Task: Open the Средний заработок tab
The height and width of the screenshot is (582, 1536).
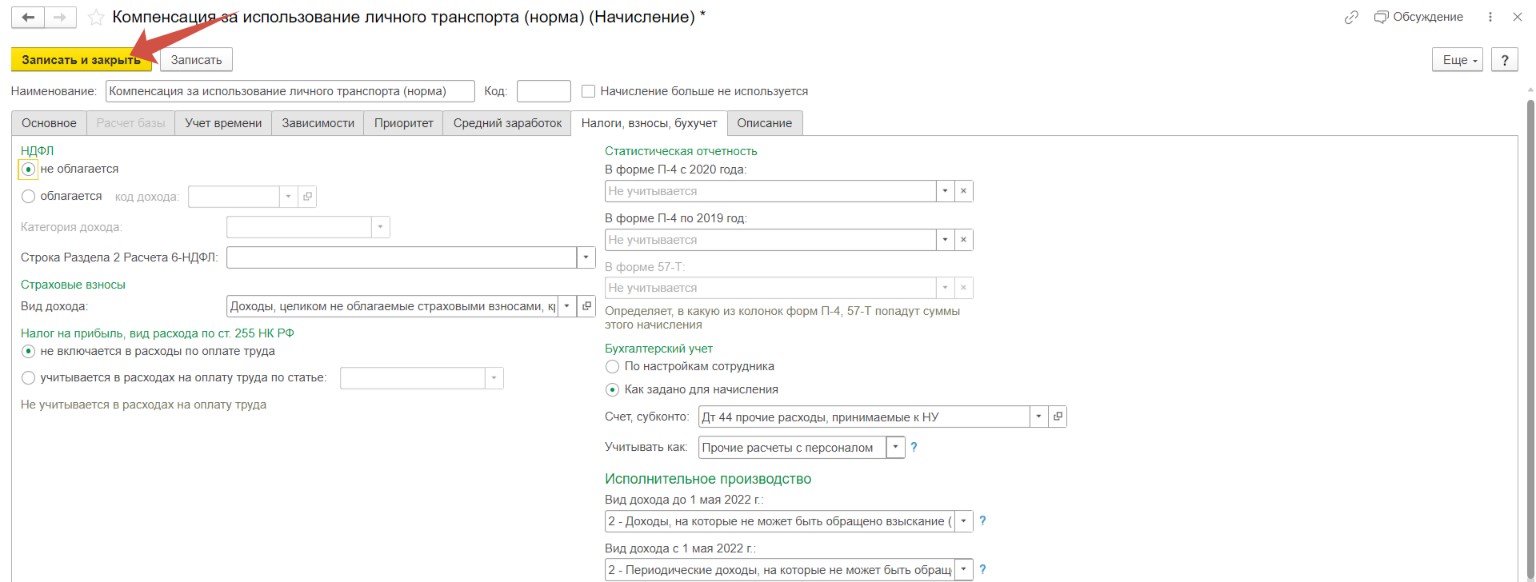Action: pos(507,123)
